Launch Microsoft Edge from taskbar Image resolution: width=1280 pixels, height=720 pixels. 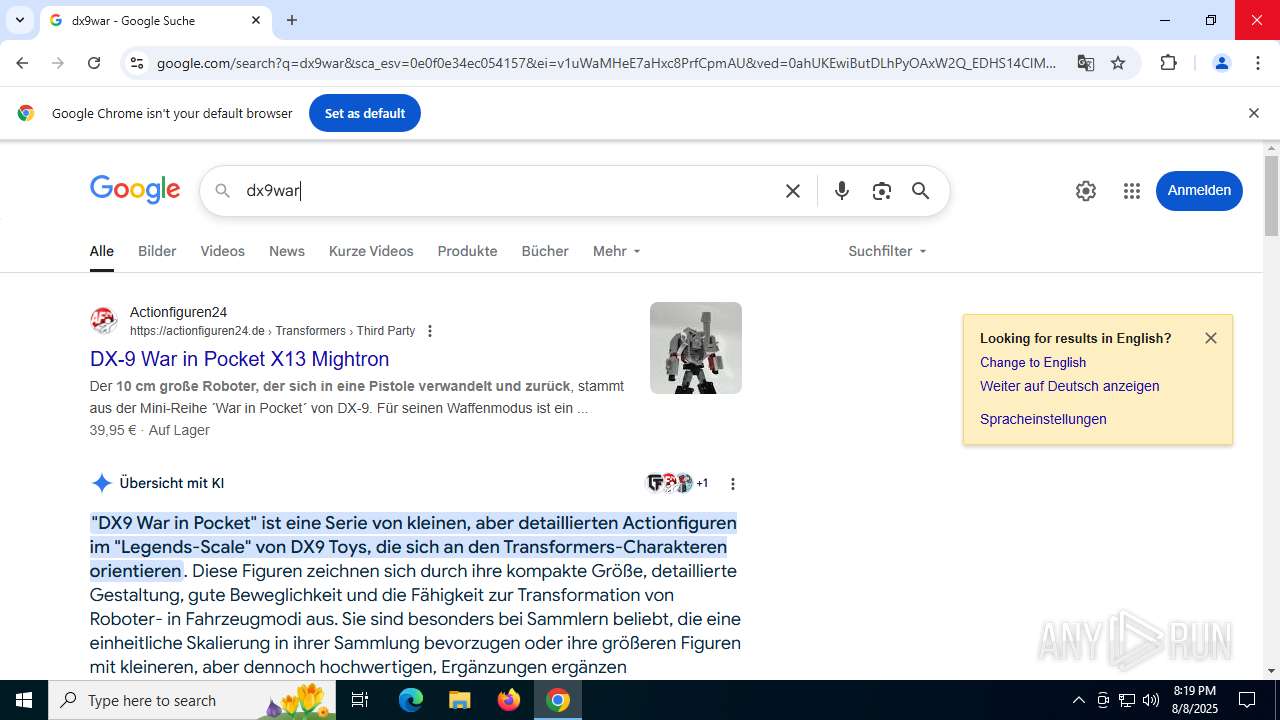(x=411, y=700)
